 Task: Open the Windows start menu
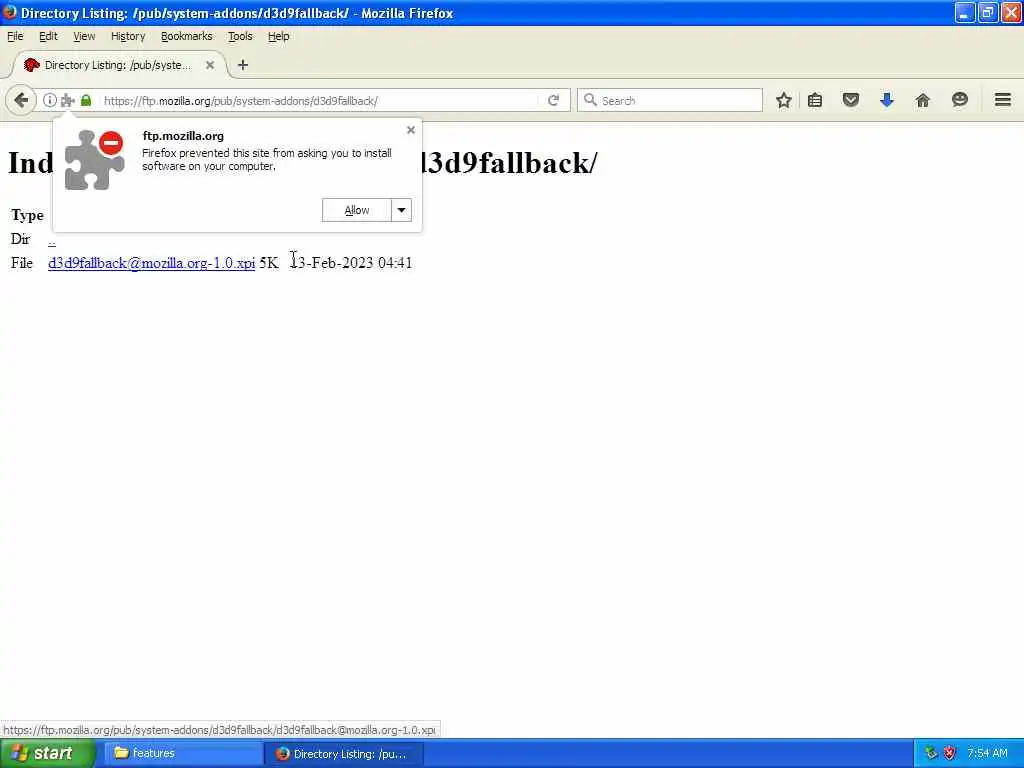tap(48, 753)
